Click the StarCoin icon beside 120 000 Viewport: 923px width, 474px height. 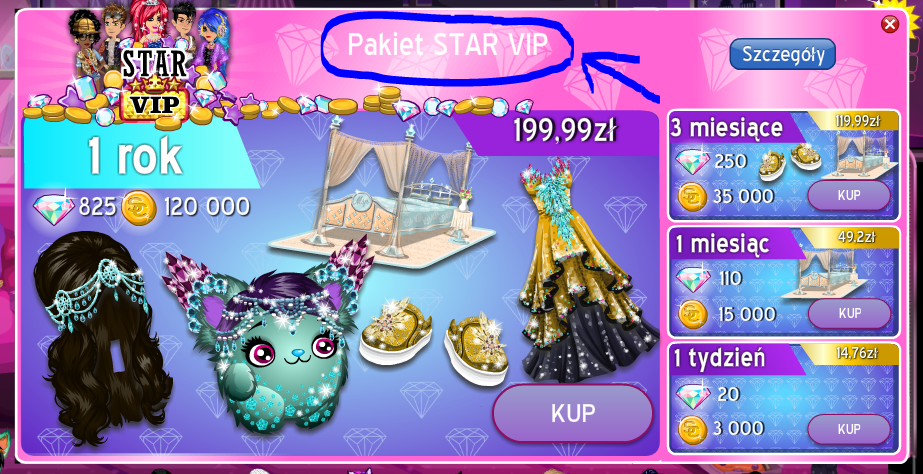click(139, 208)
